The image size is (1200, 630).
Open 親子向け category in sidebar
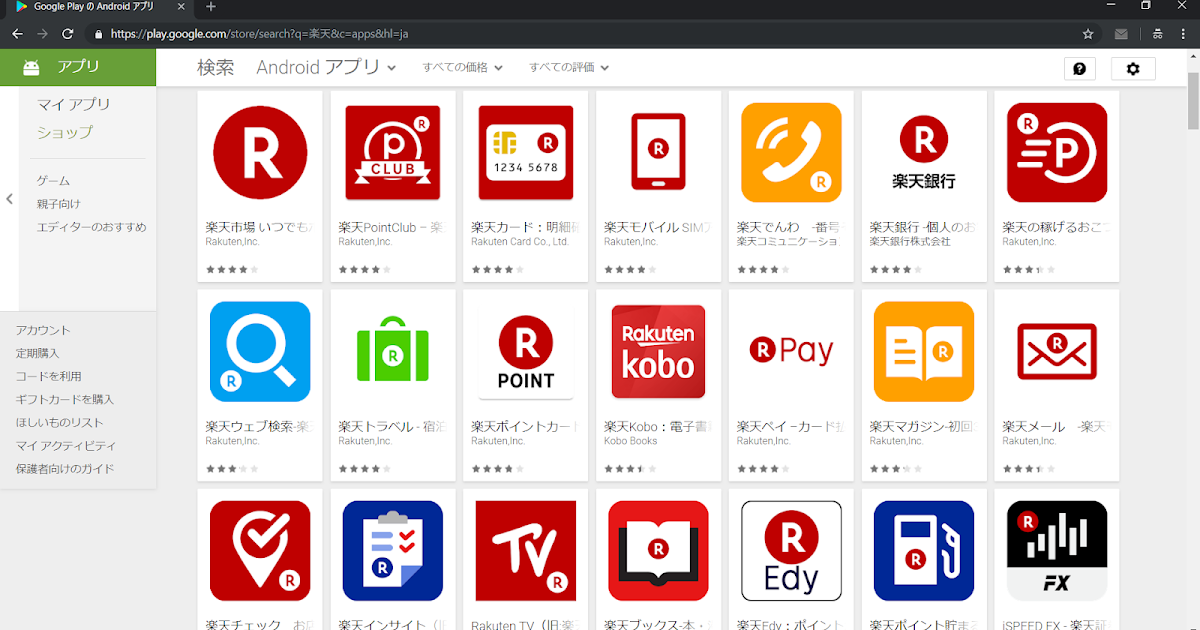59,204
